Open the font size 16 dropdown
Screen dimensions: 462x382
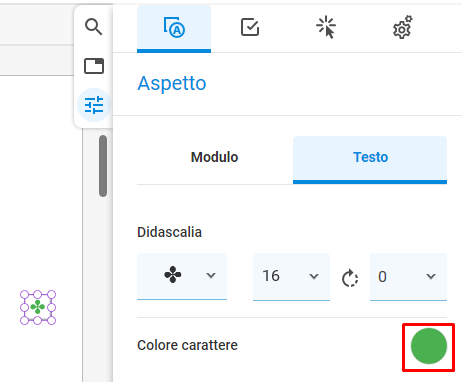[291, 276]
